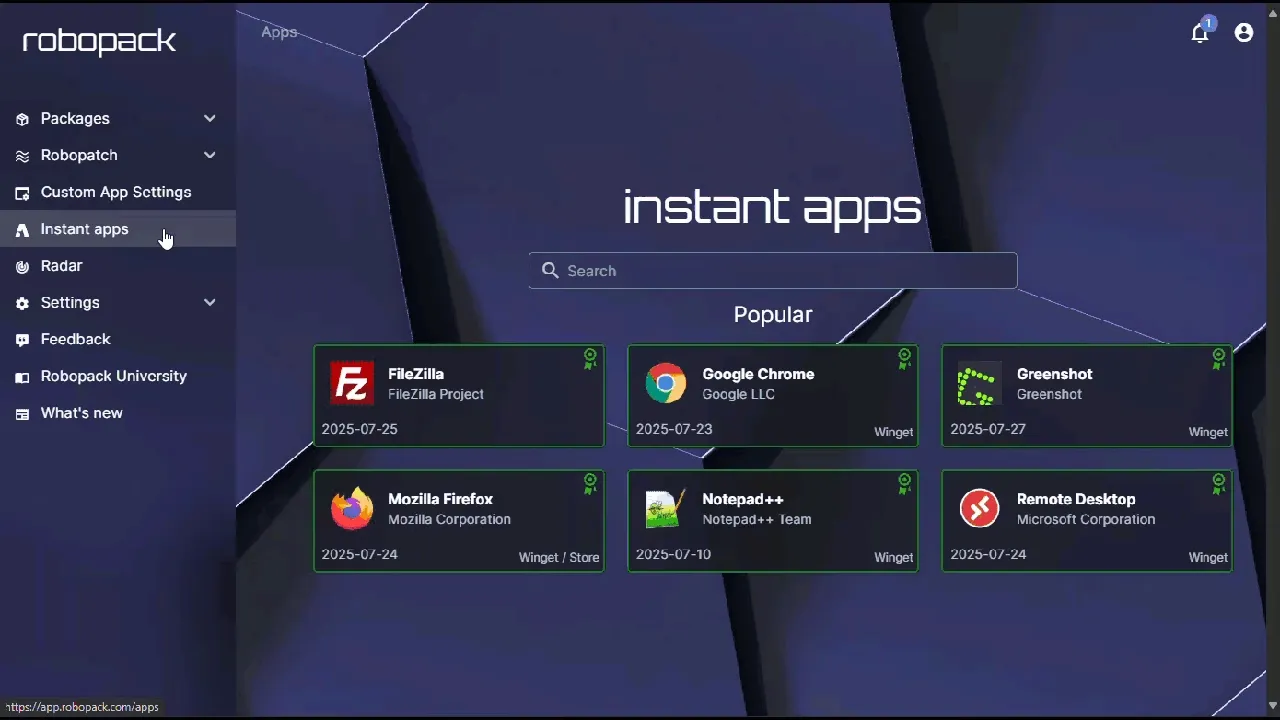Open the What's new page
Image resolution: width=1280 pixels, height=720 pixels.
pyautogui.click(x=118, y=413)
